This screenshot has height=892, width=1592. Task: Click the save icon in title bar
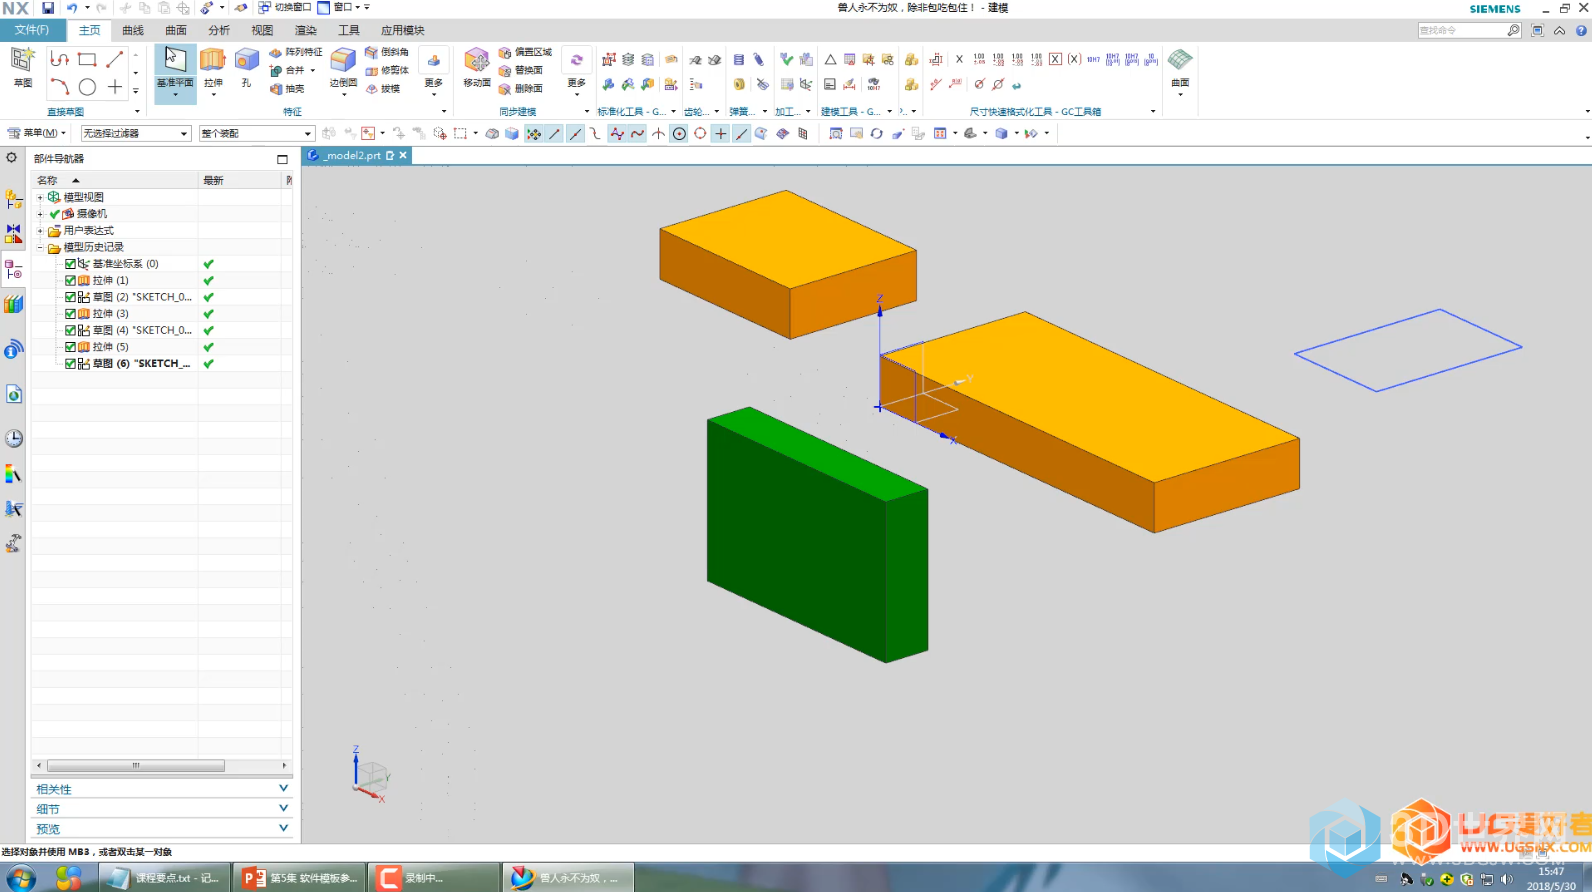pos(48,7)
